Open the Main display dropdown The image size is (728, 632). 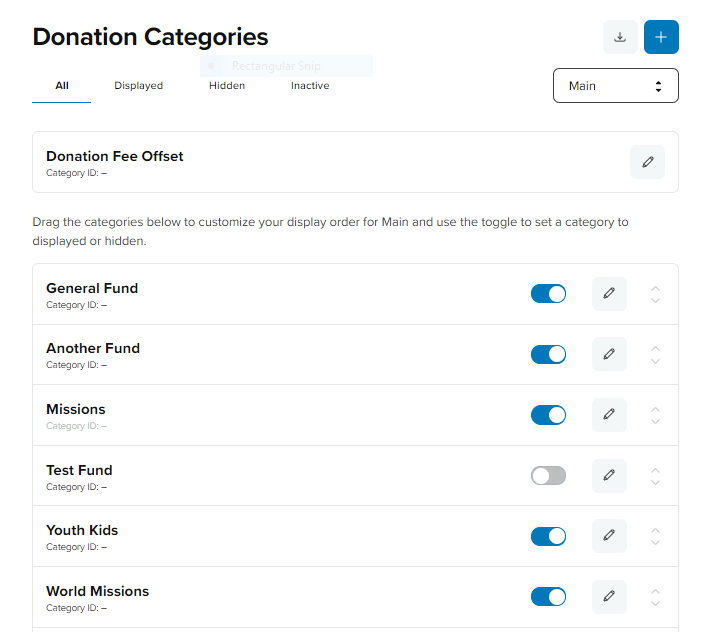click(x=615, y=86)
